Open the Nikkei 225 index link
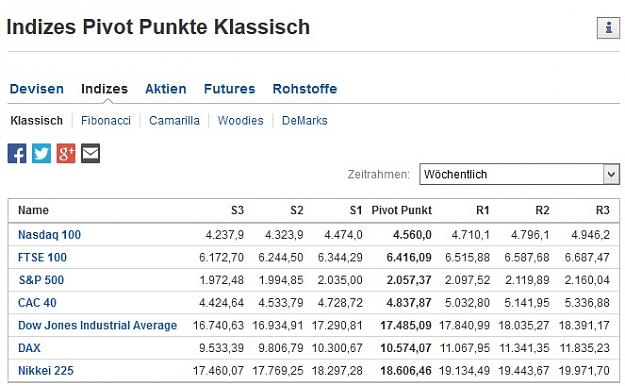This screenshot has width=625, height=386. [46, 371]
